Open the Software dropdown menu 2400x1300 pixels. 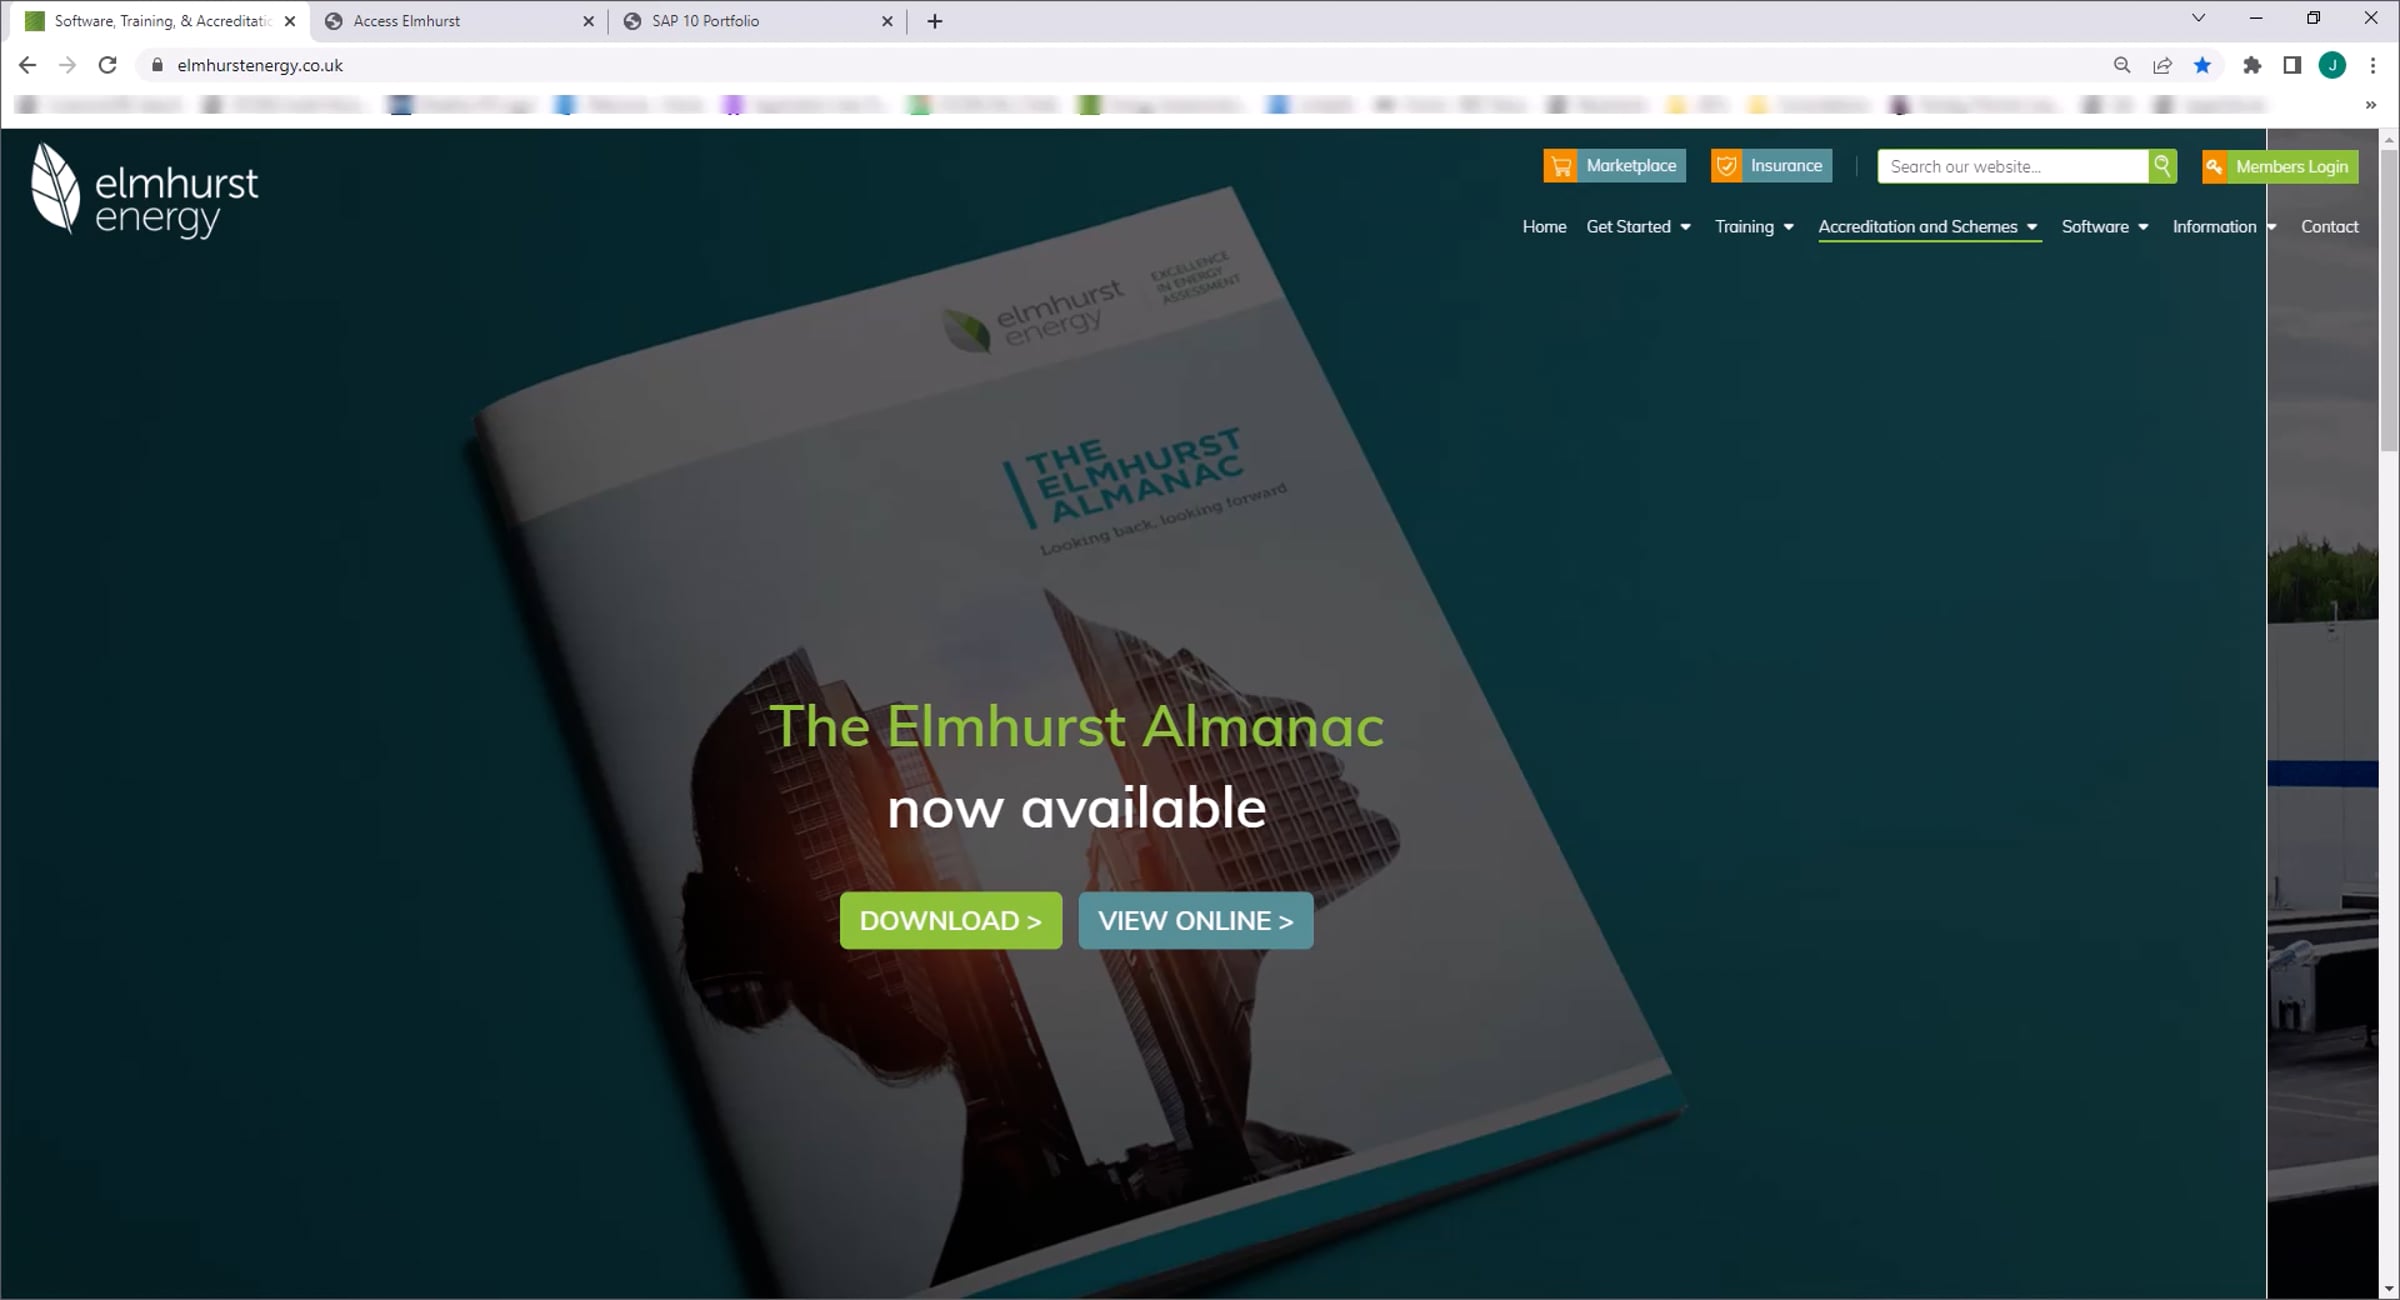2104,227
